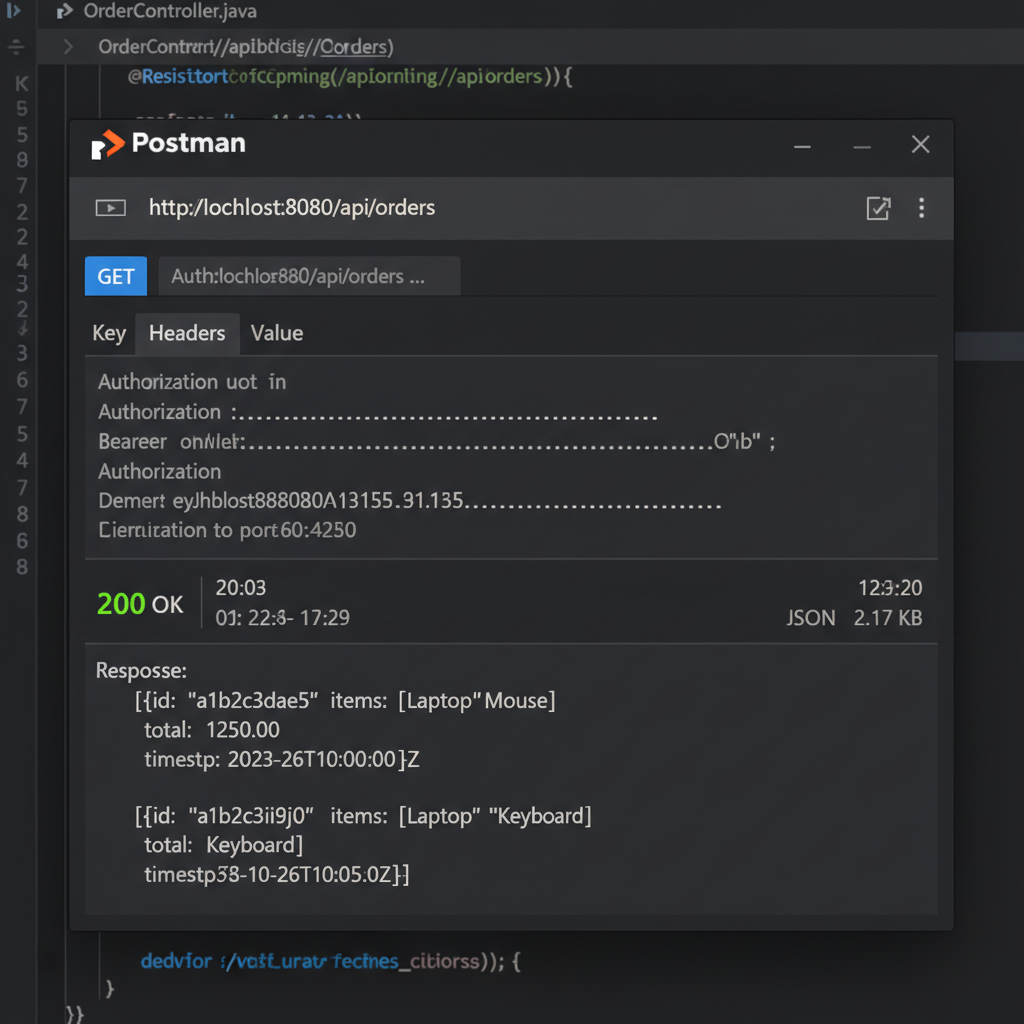Click the timestp: 2023-26T10:00:00 line

pos(281,759)
